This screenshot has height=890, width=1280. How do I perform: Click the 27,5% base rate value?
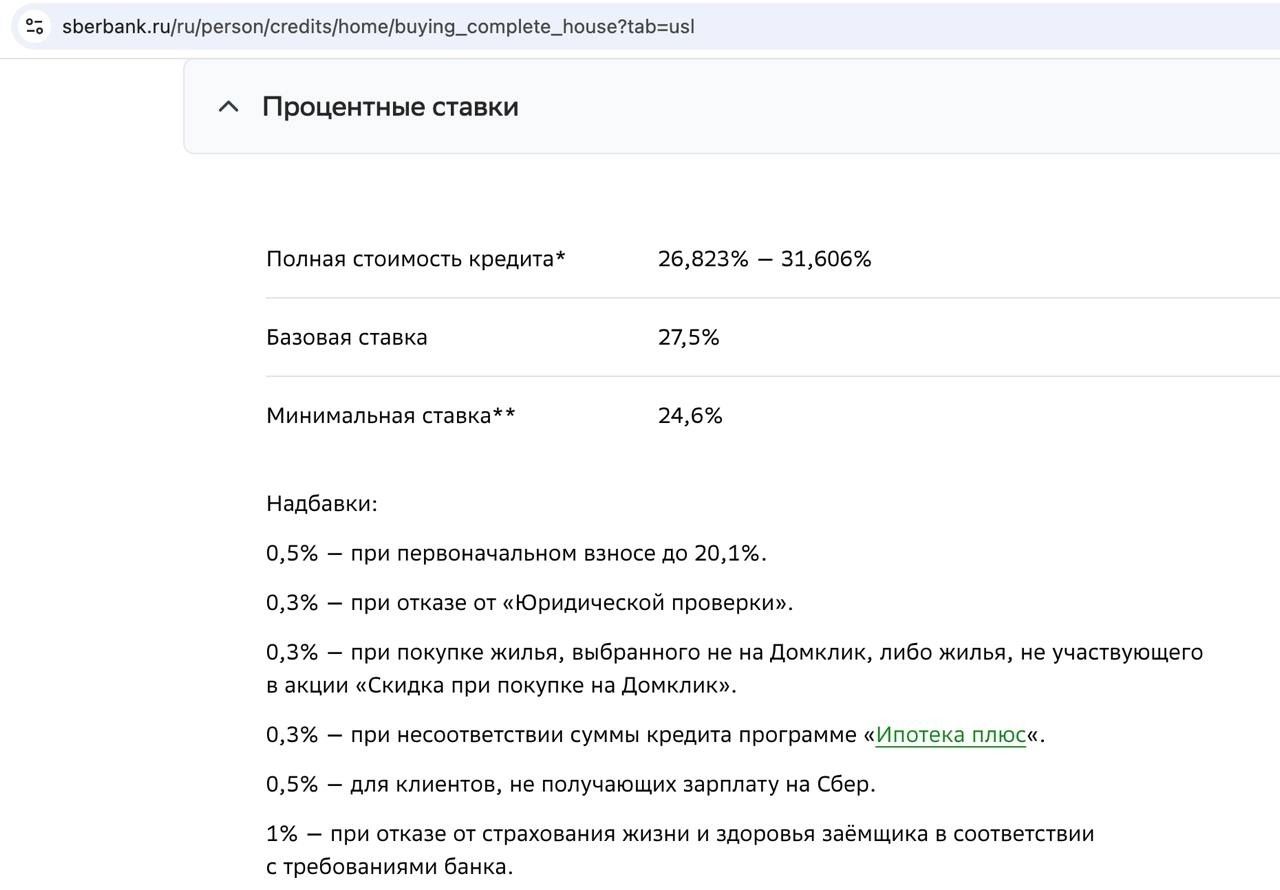pos(688,337)
